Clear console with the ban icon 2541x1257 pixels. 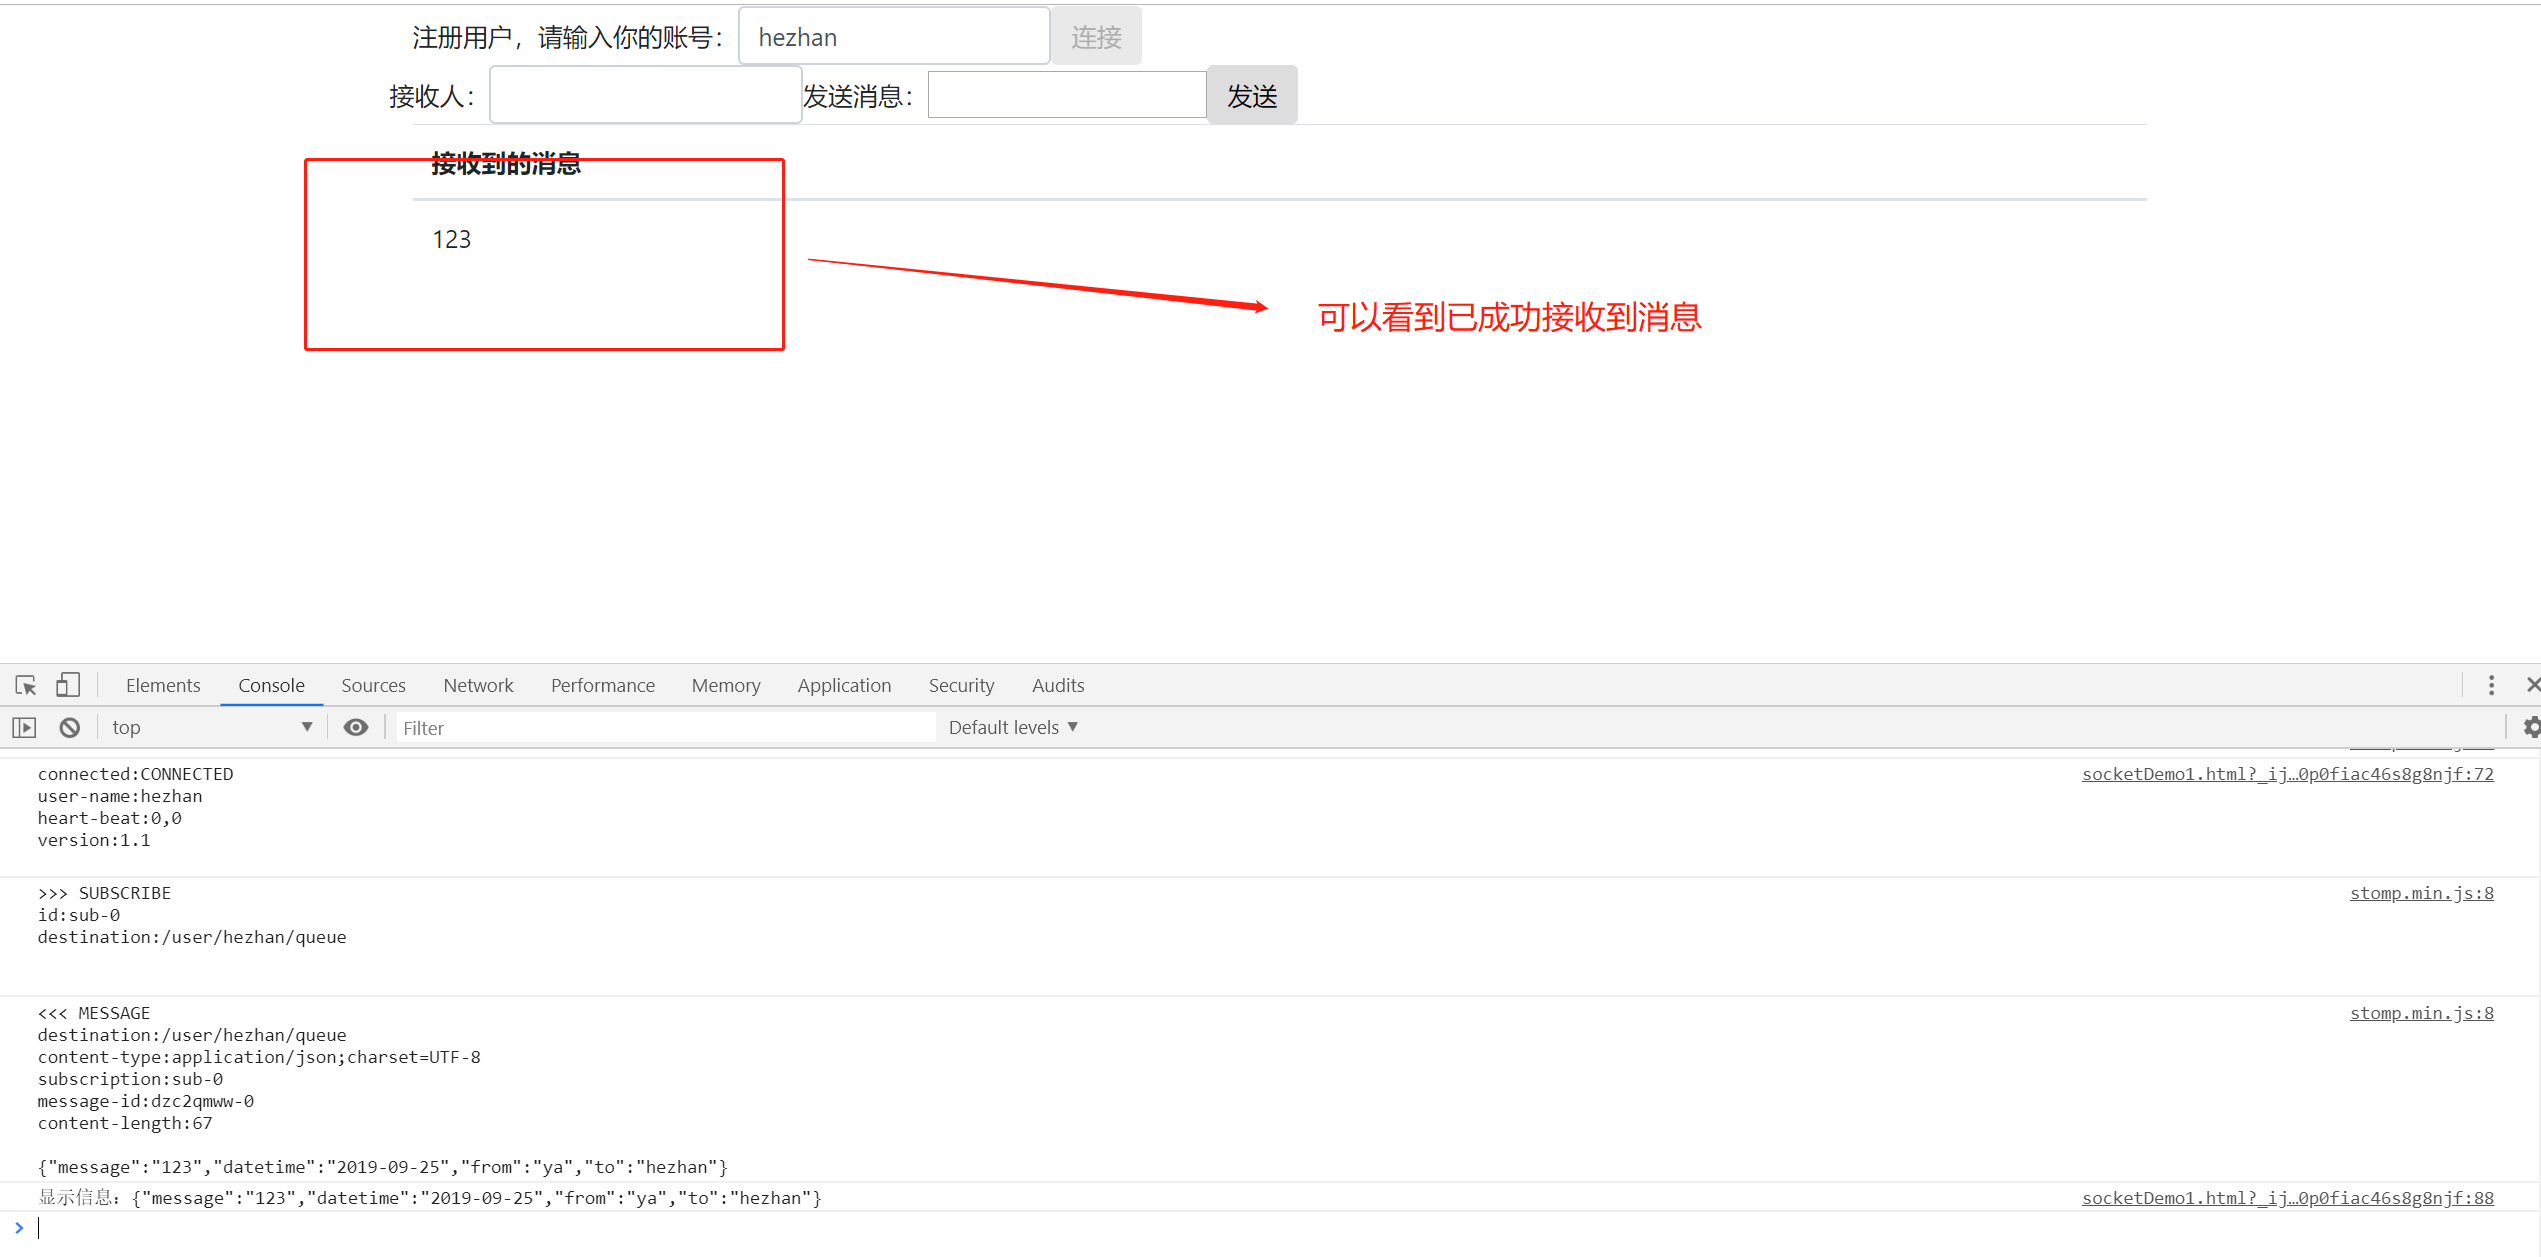pos(69,727)
